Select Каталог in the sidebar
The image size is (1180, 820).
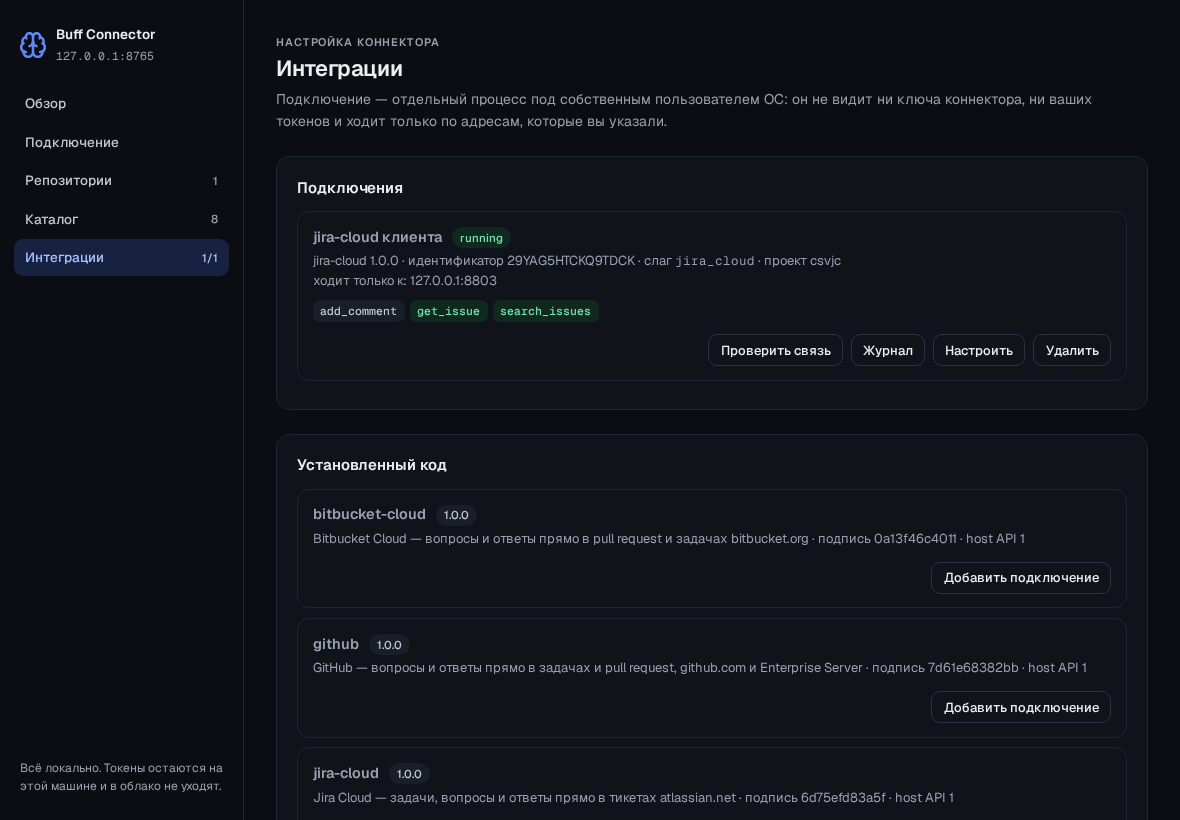tap(121, 219)
